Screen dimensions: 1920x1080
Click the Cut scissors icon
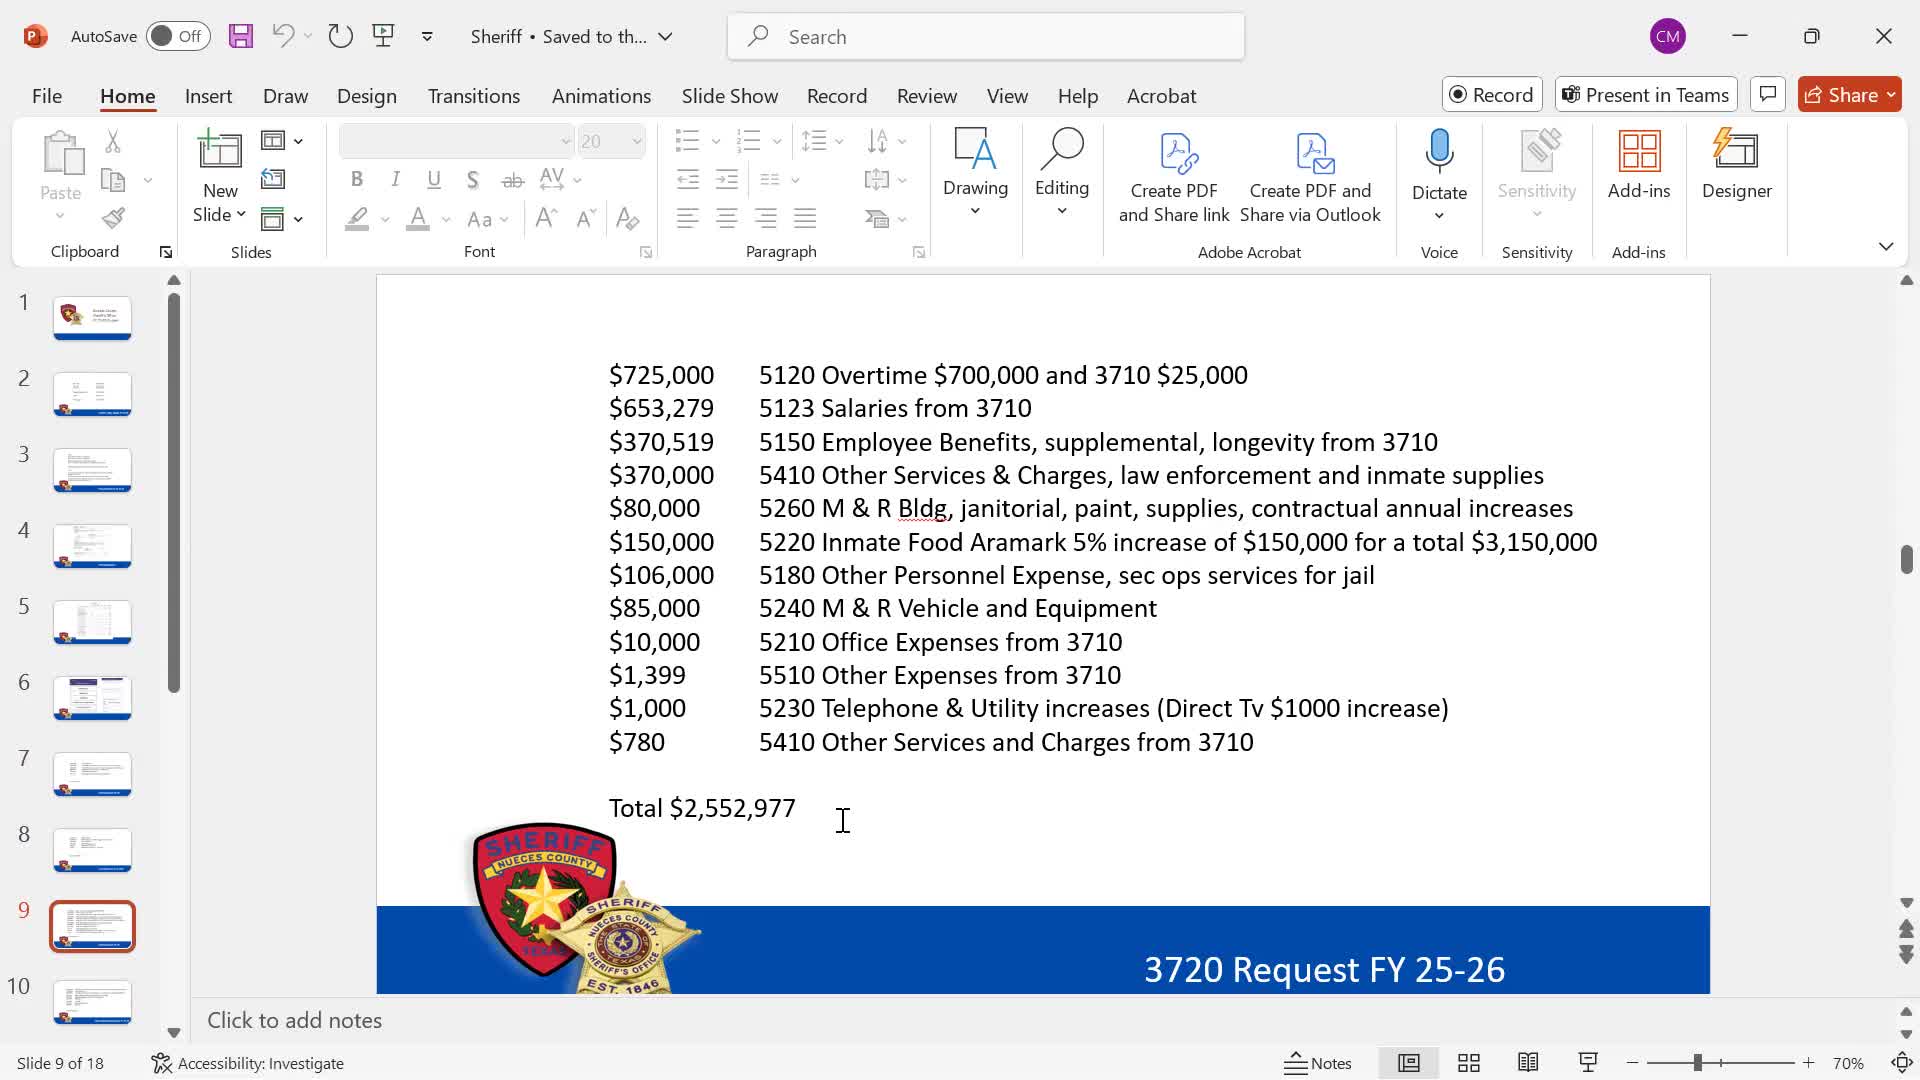113,142
